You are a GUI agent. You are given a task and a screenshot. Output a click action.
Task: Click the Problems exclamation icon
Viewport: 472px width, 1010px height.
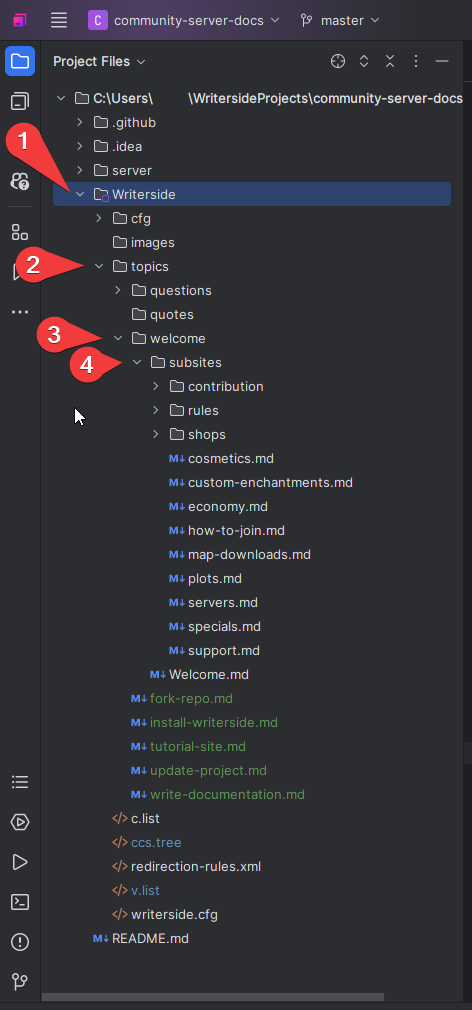pyautogui.click(x=20, y=942)
